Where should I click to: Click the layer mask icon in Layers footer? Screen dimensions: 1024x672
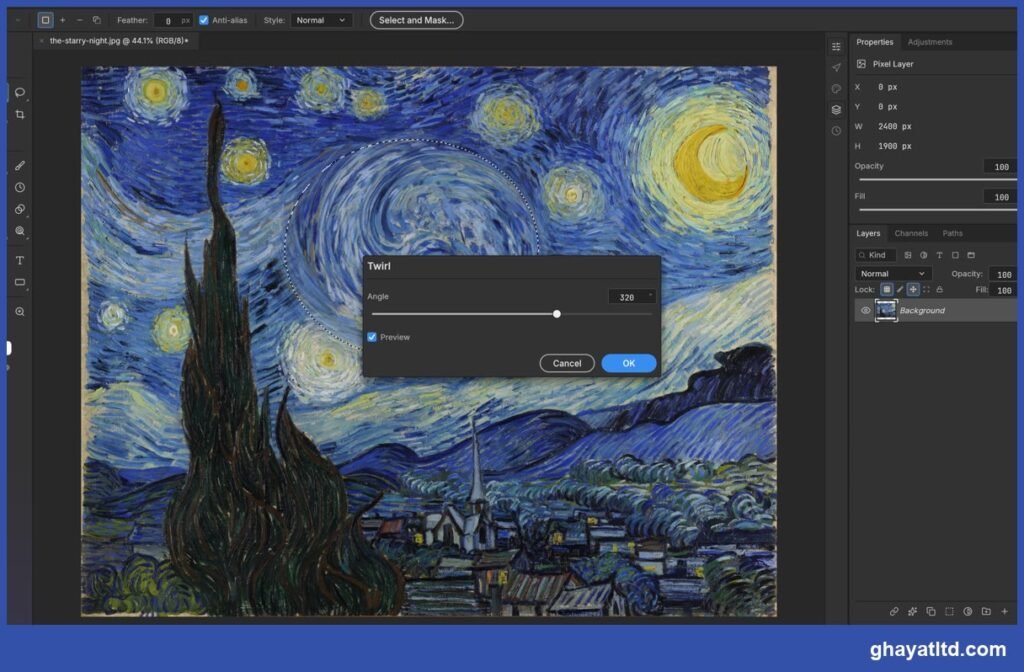point(950,611)
